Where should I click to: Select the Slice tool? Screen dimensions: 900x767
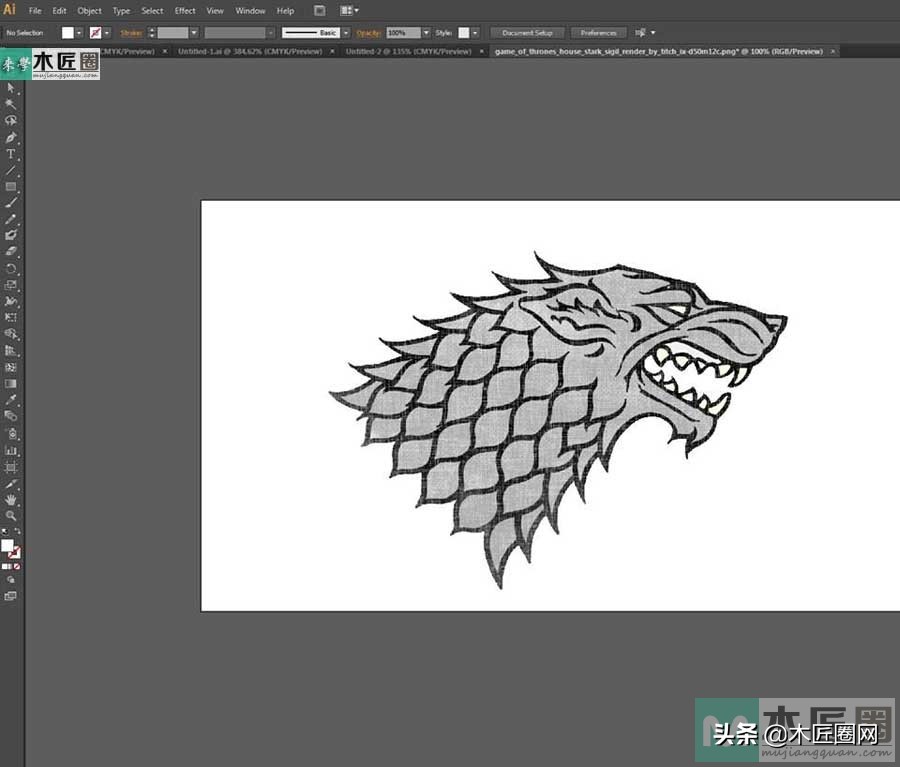click(x=10, y=484)
